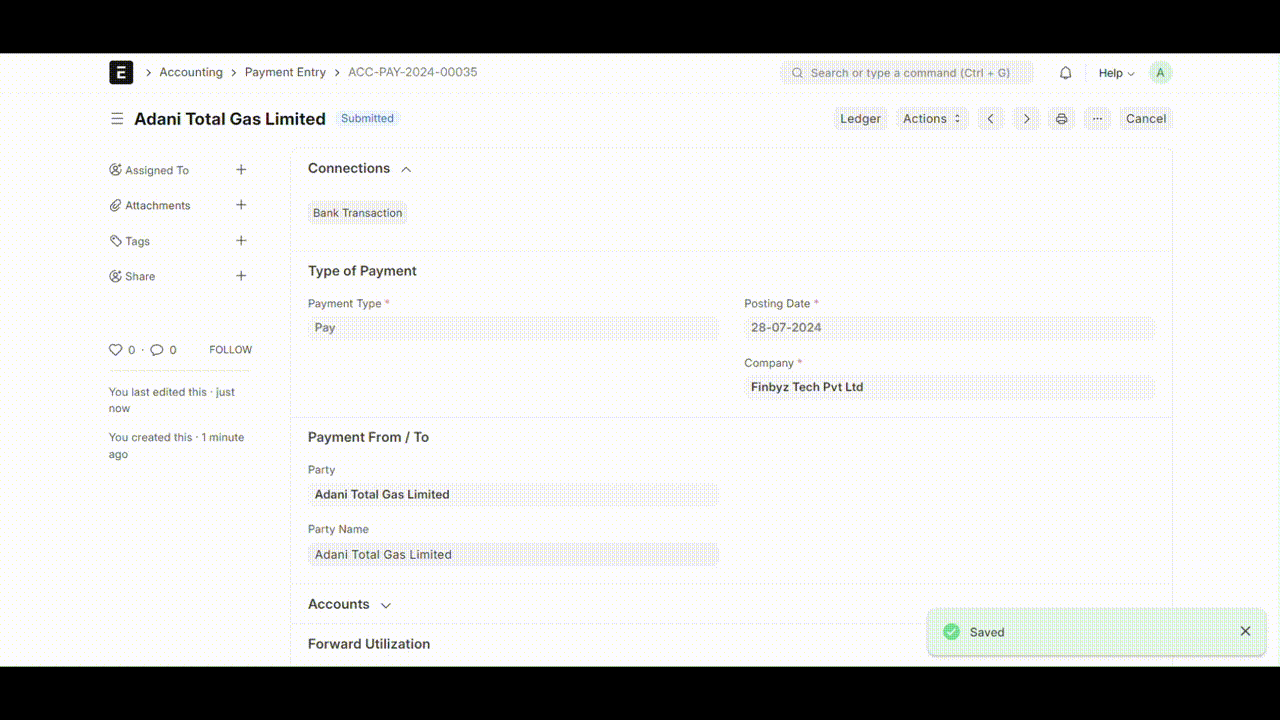The height and width of the screenshot is (720, 1280).
Task: Go to Payment Entry breadcrumb
Action: 285,72
